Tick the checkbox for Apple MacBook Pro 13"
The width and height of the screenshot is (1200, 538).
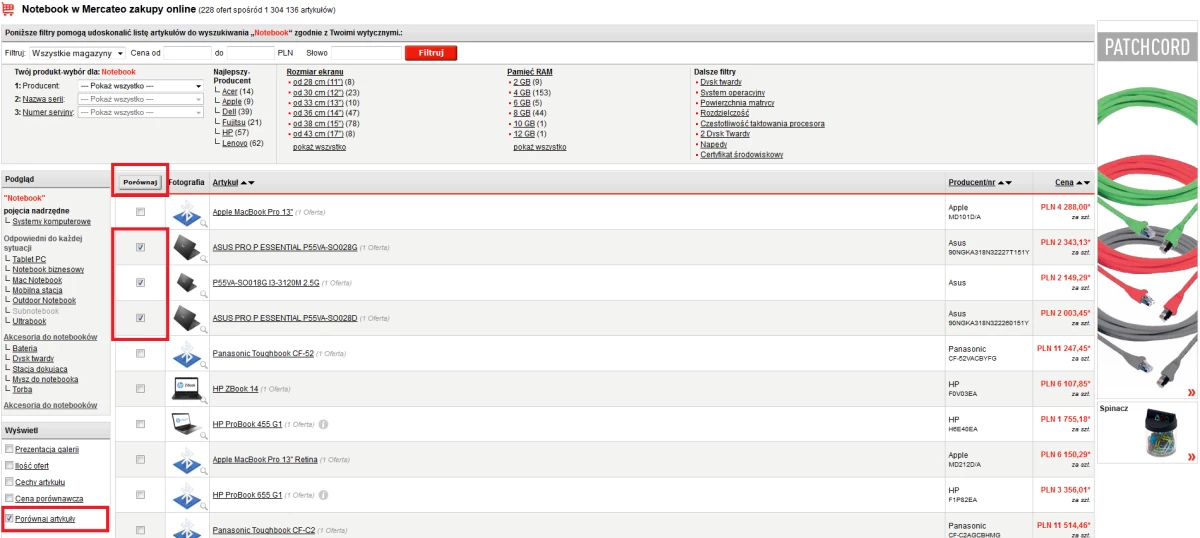click(140, 212)
